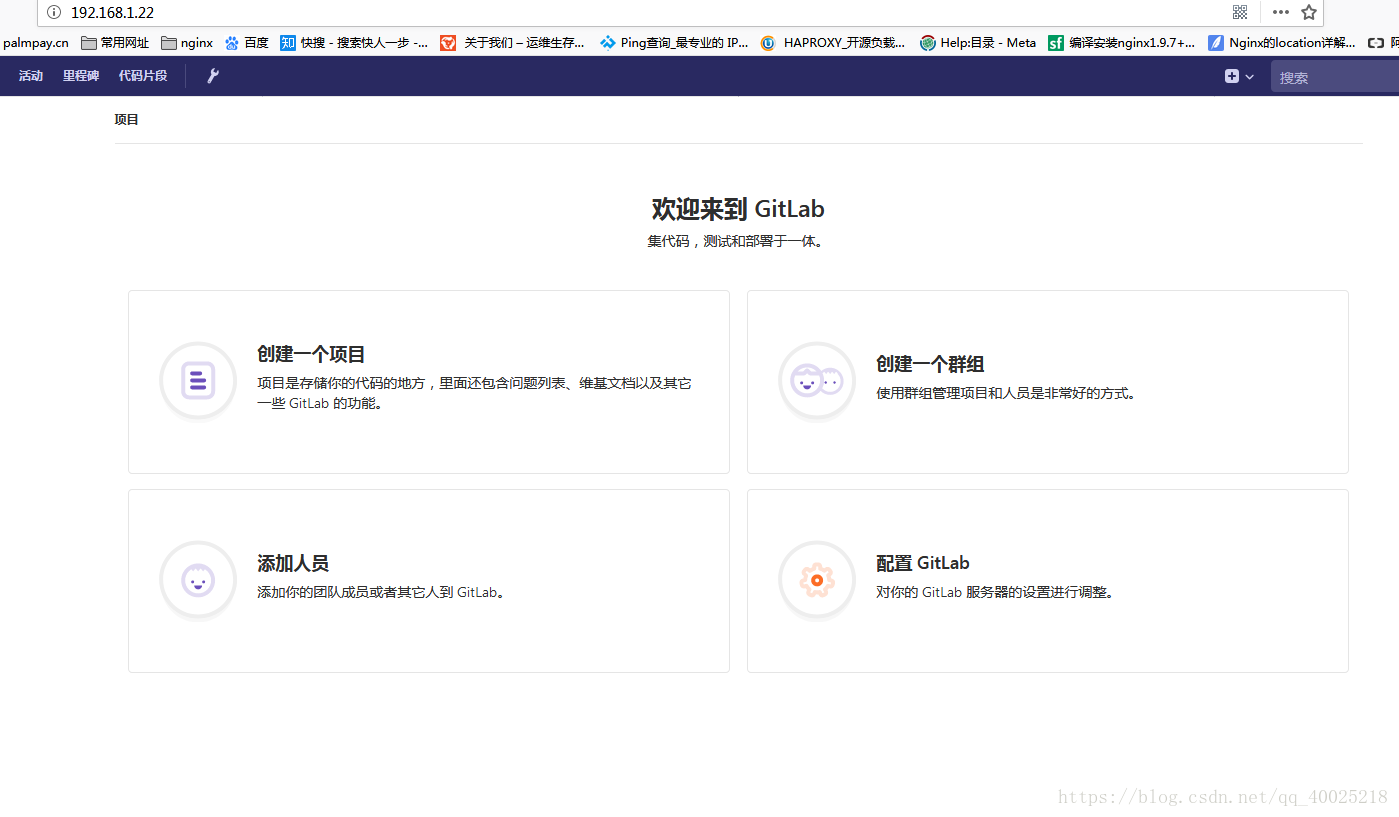Open the Nginx的location详解 bookmark
Image resolution: width=1399 pixels, height=817 pixels.
point(1282,43)
